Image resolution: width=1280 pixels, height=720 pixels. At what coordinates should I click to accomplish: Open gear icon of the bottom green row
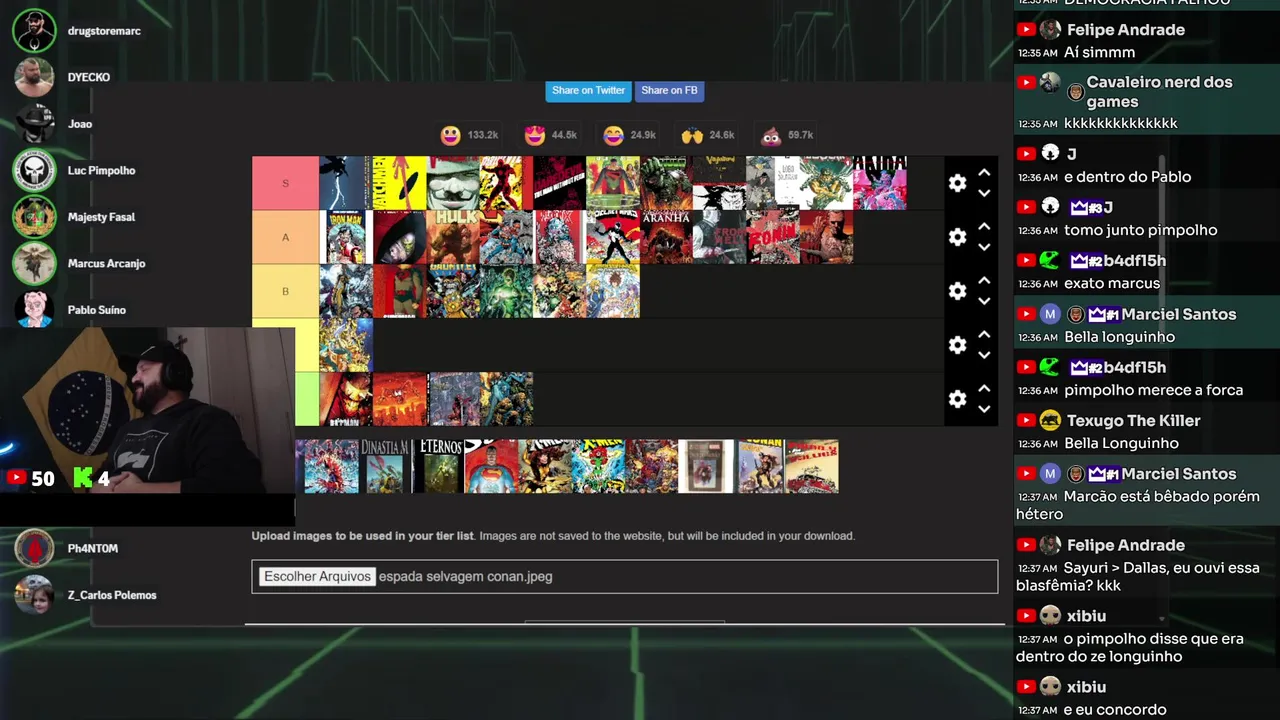957,399
